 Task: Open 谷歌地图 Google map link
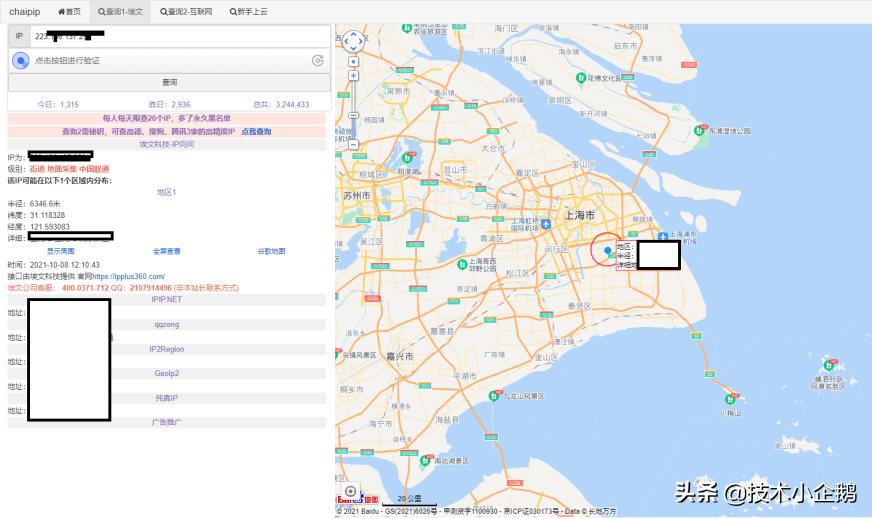tap(271, 251)
